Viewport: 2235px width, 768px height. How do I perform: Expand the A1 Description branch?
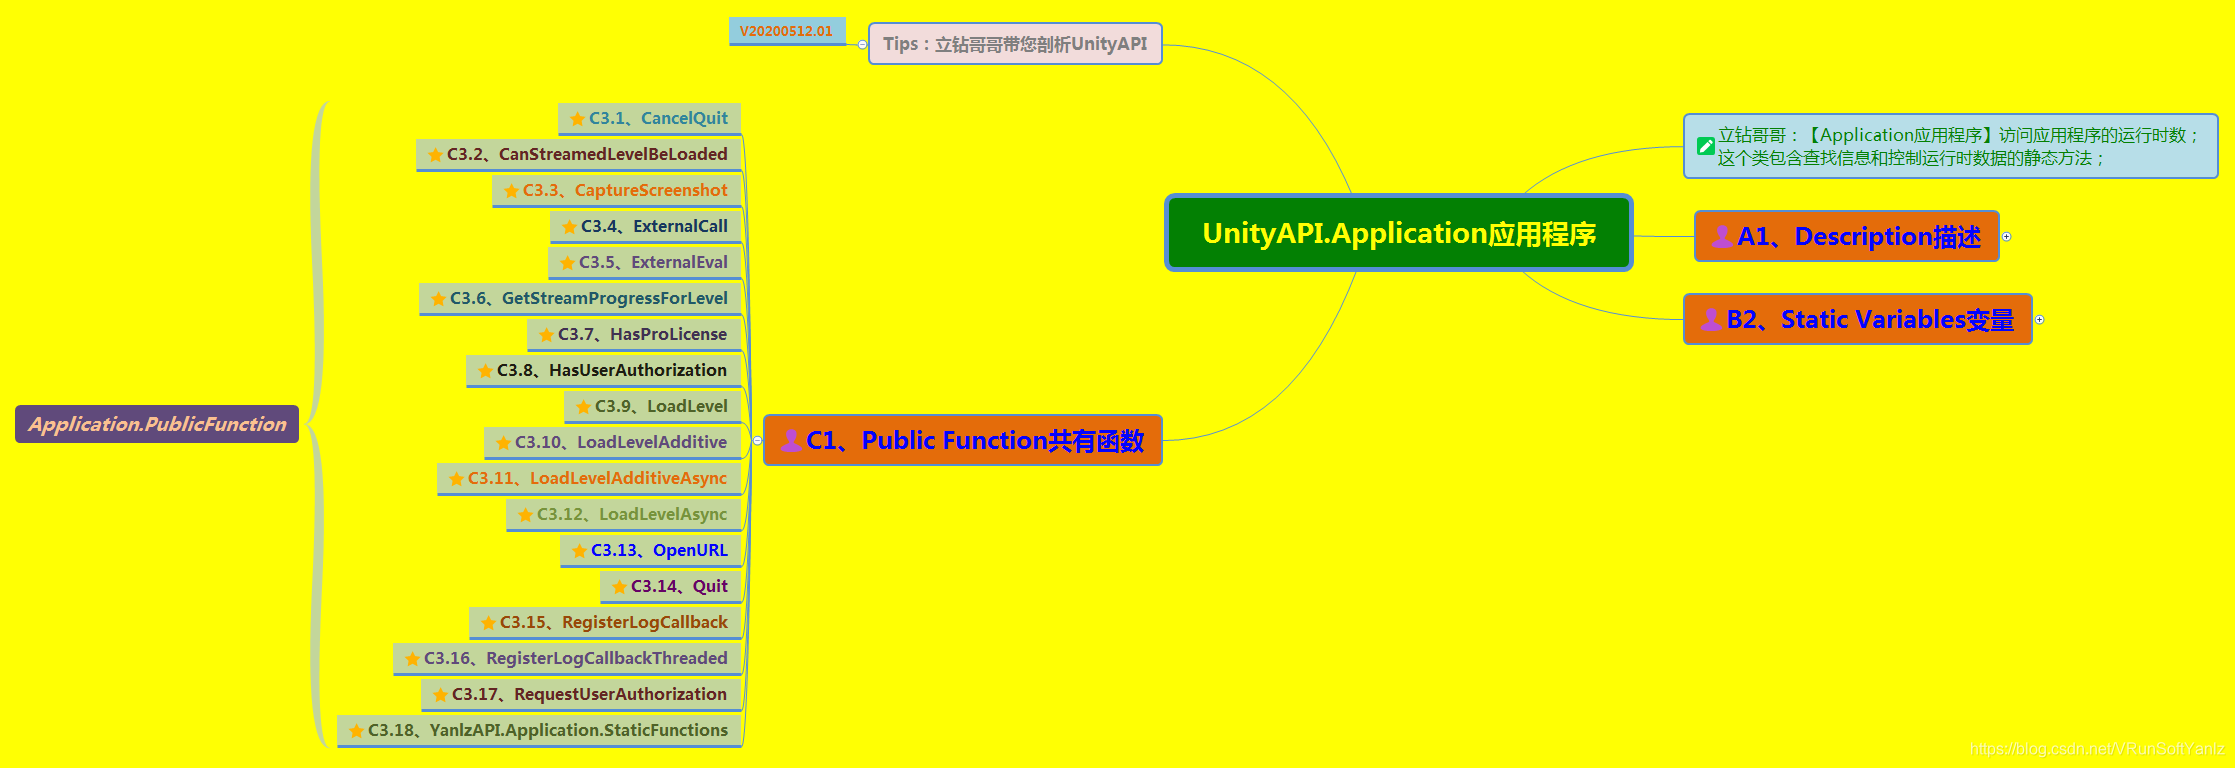pyautogui.click(x=2006, y=237)
